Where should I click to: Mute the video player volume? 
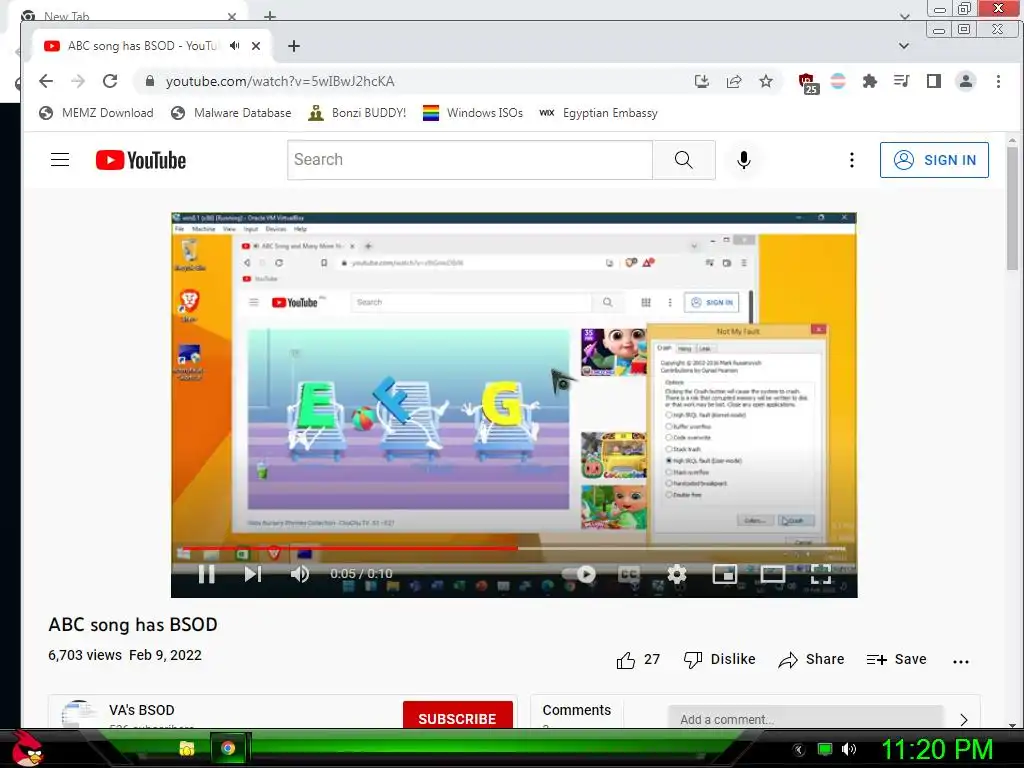click(x=300, y=574)
